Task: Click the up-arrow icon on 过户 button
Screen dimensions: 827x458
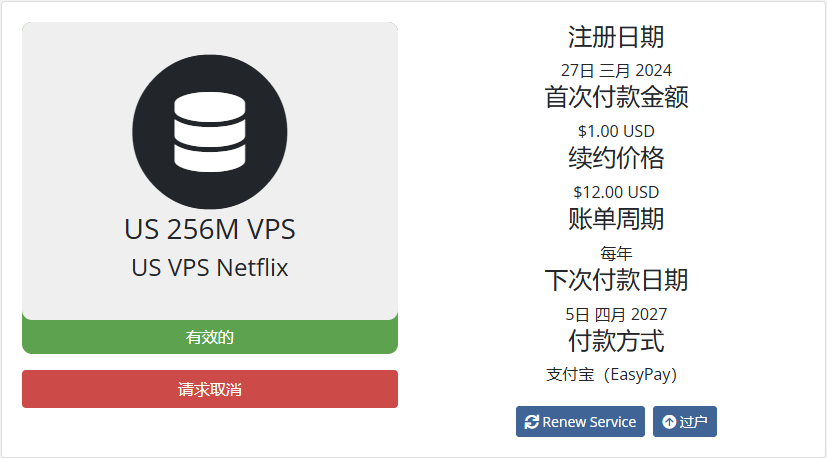Action: click(x=669, y=422)
